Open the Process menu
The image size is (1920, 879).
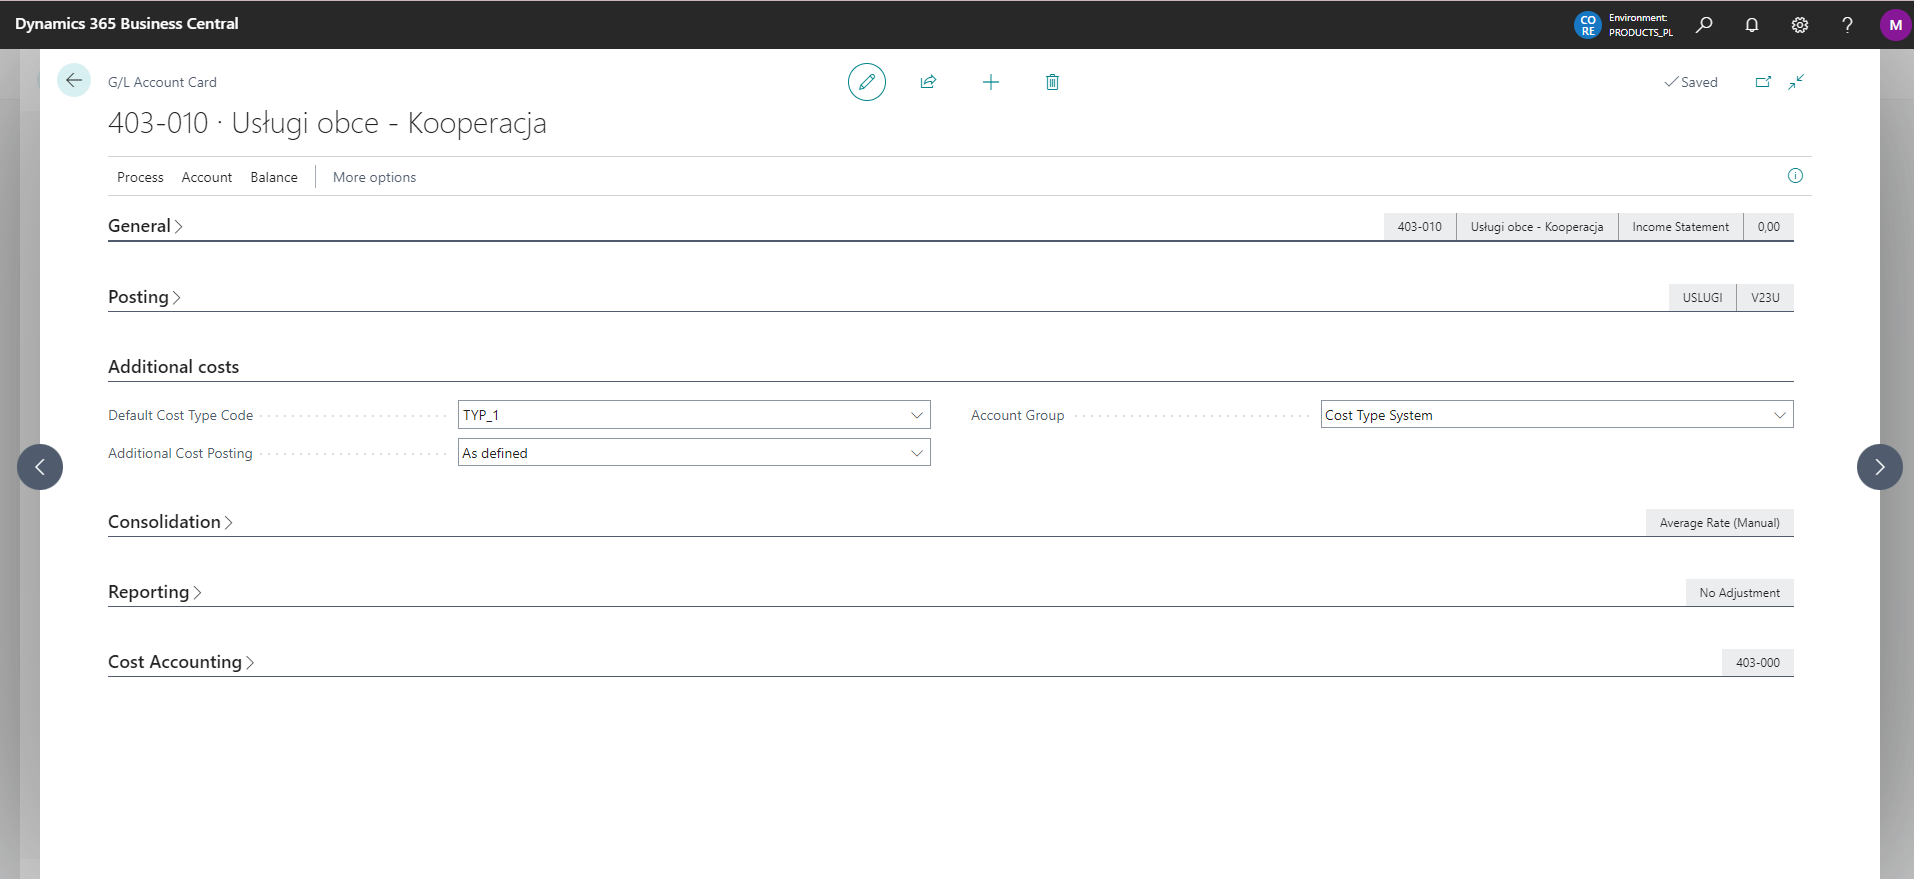(x=140, y=177)
